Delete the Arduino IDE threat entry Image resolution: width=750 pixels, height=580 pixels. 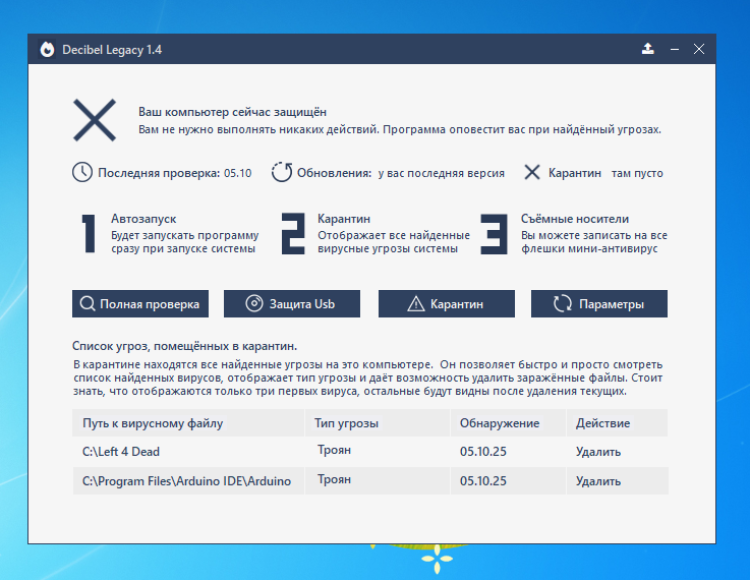click(x=598, y=481)
